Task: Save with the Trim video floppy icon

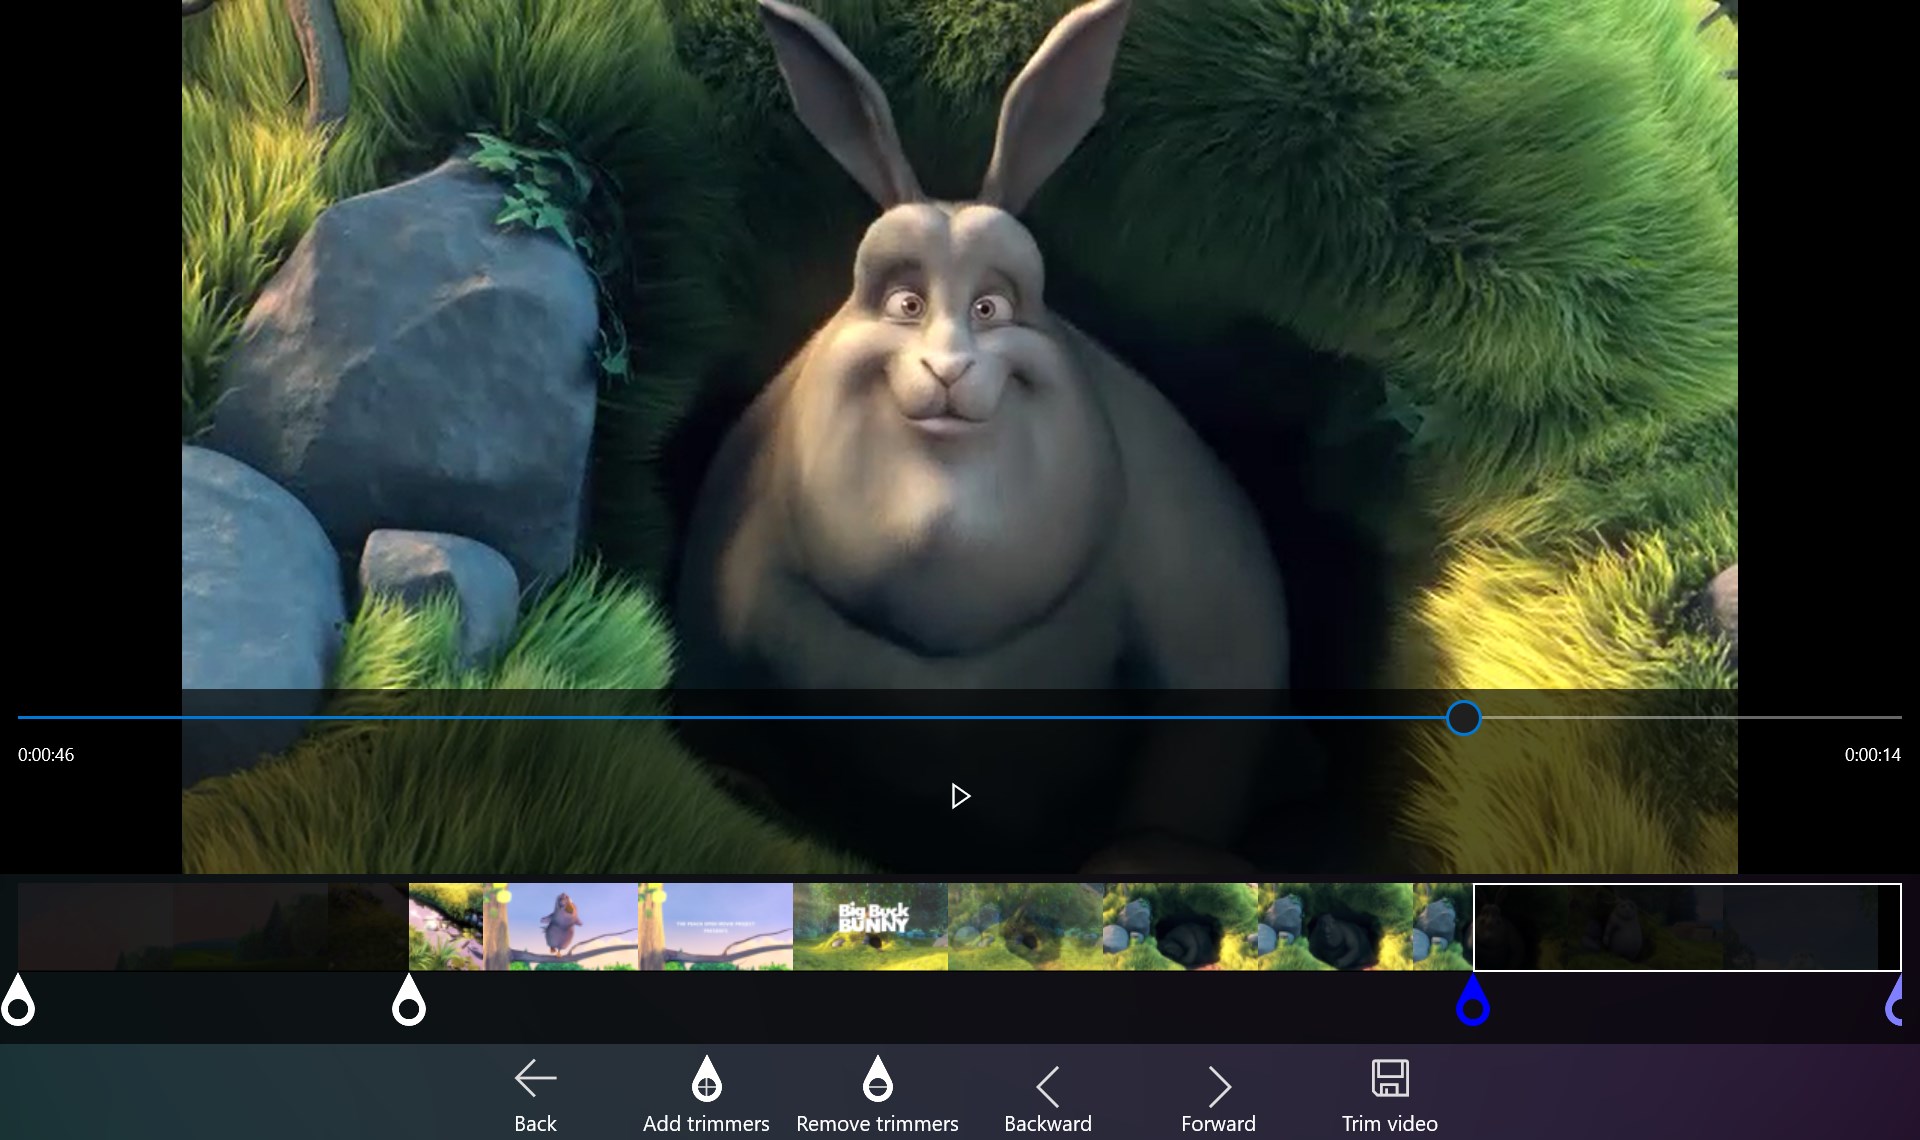Action: pos(1390,1078)
